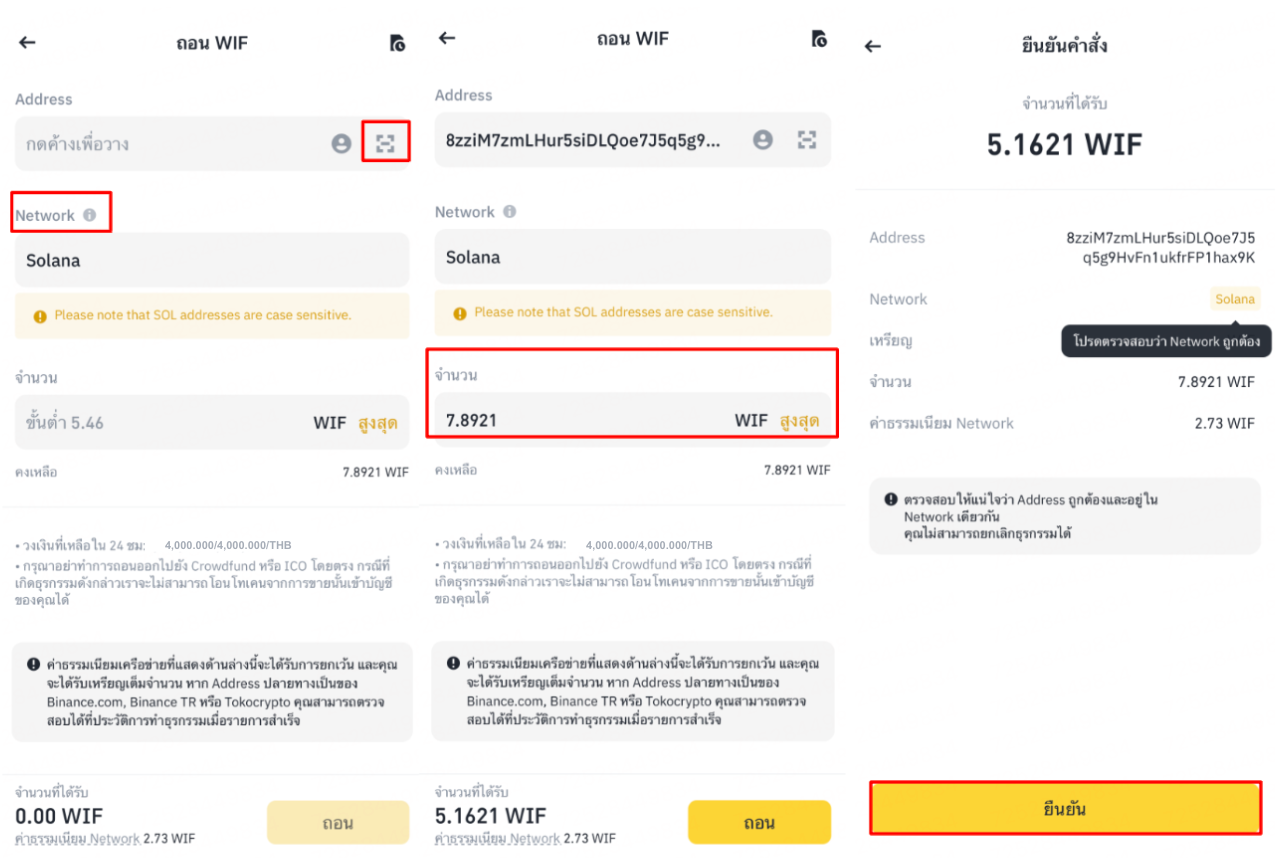Open Solana network selector on middle screen
1284x858 pixels.
click(633, 257)
